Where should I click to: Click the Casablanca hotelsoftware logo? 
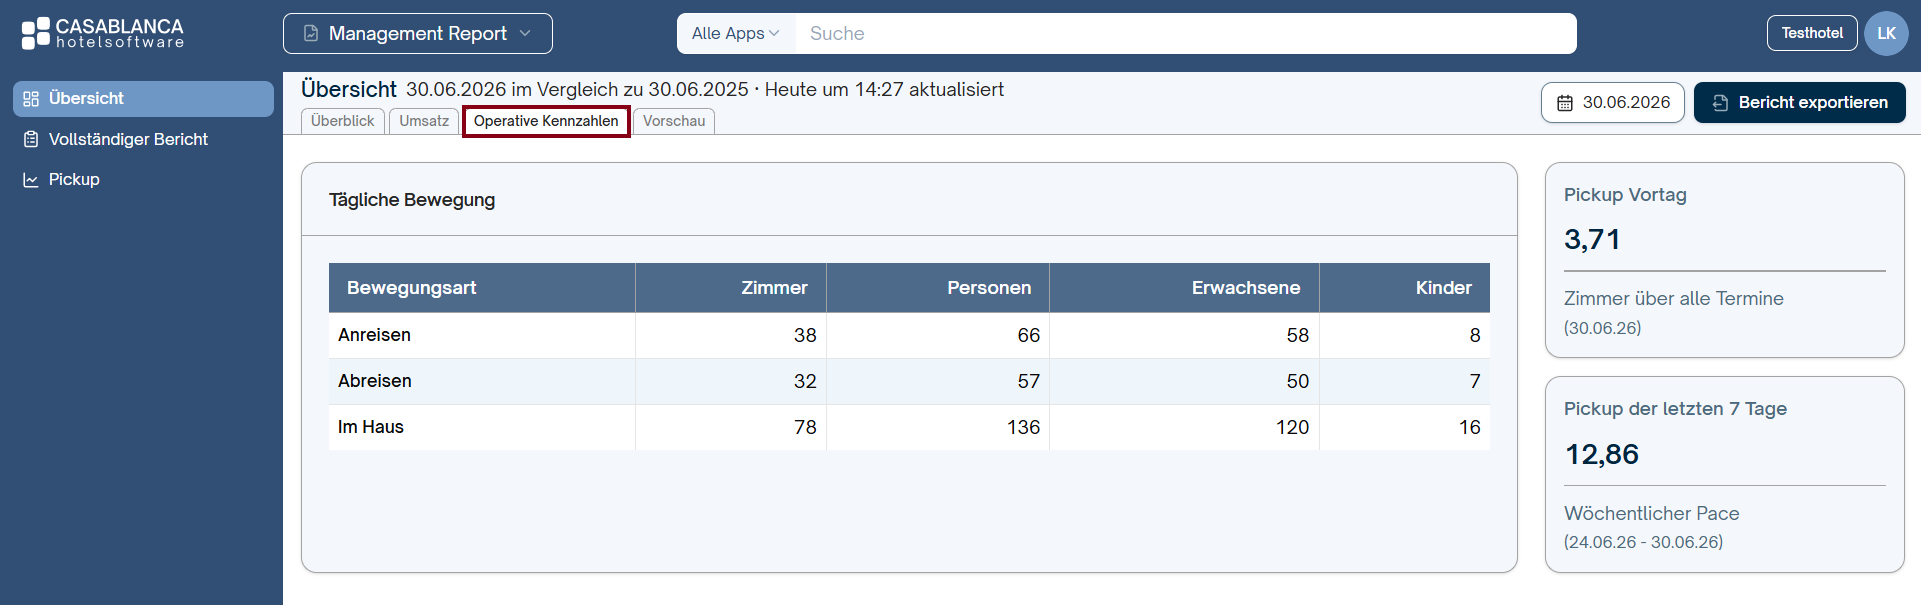pyautogui.click(x=102, y=33)
